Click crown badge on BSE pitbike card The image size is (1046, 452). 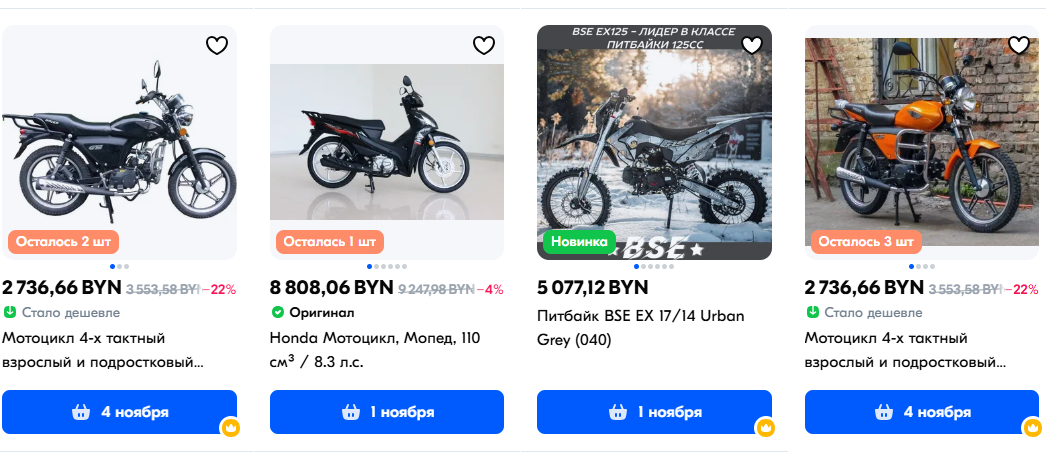tap(765, 428)
